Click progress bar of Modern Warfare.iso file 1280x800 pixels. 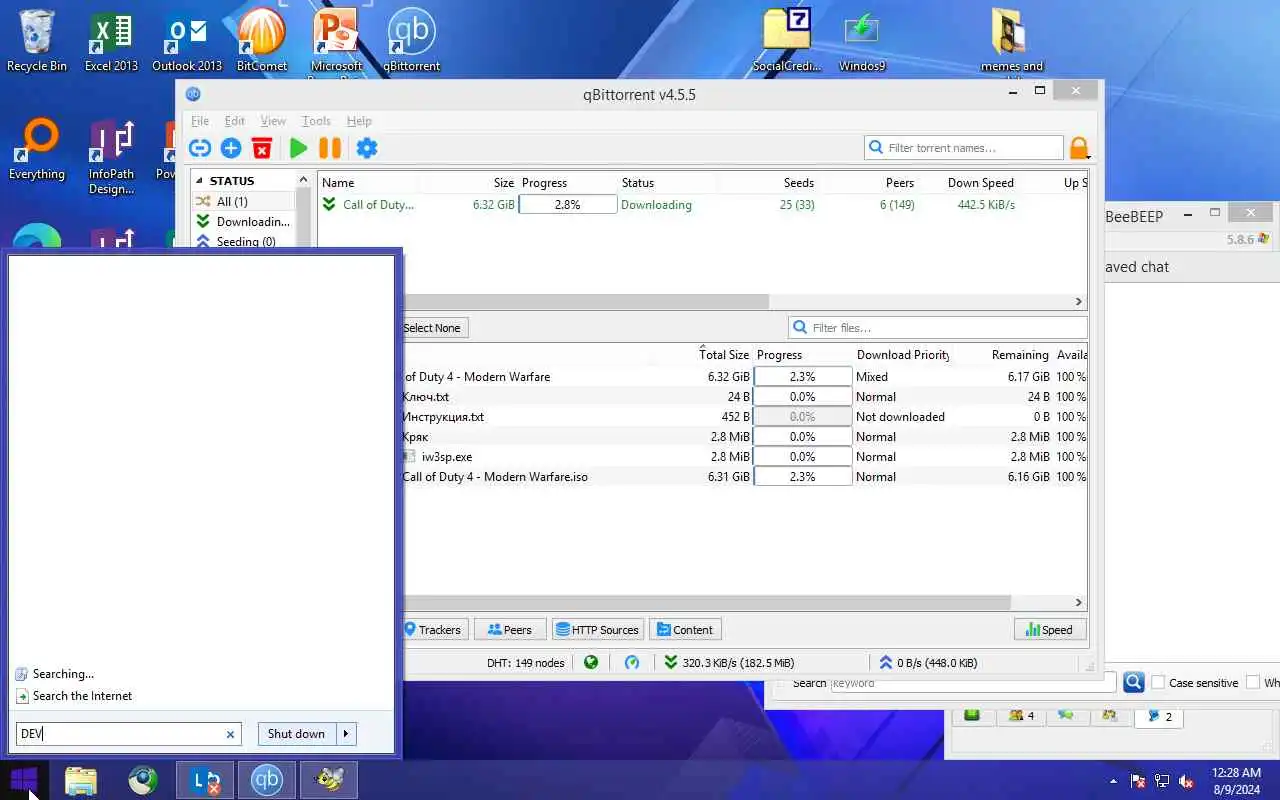802,477
